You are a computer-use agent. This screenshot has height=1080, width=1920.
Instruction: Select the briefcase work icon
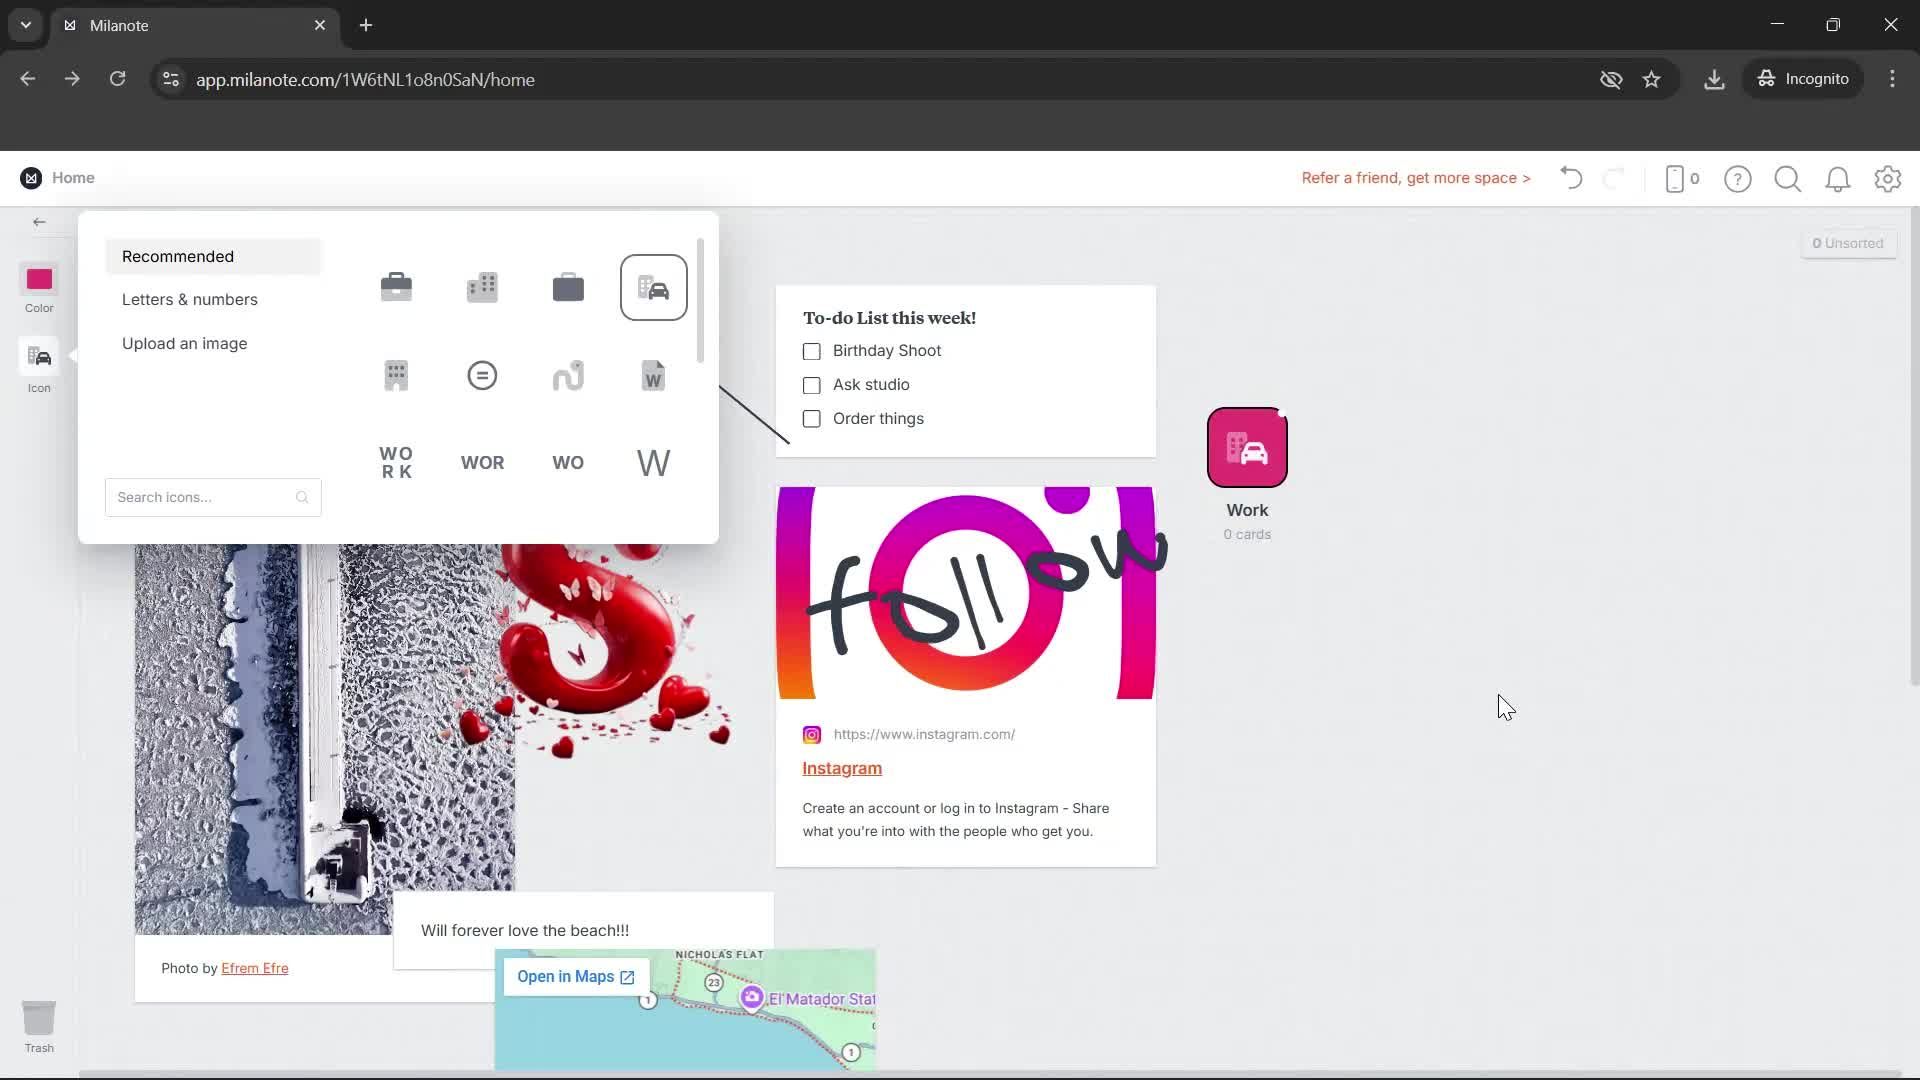click(395, 287)
